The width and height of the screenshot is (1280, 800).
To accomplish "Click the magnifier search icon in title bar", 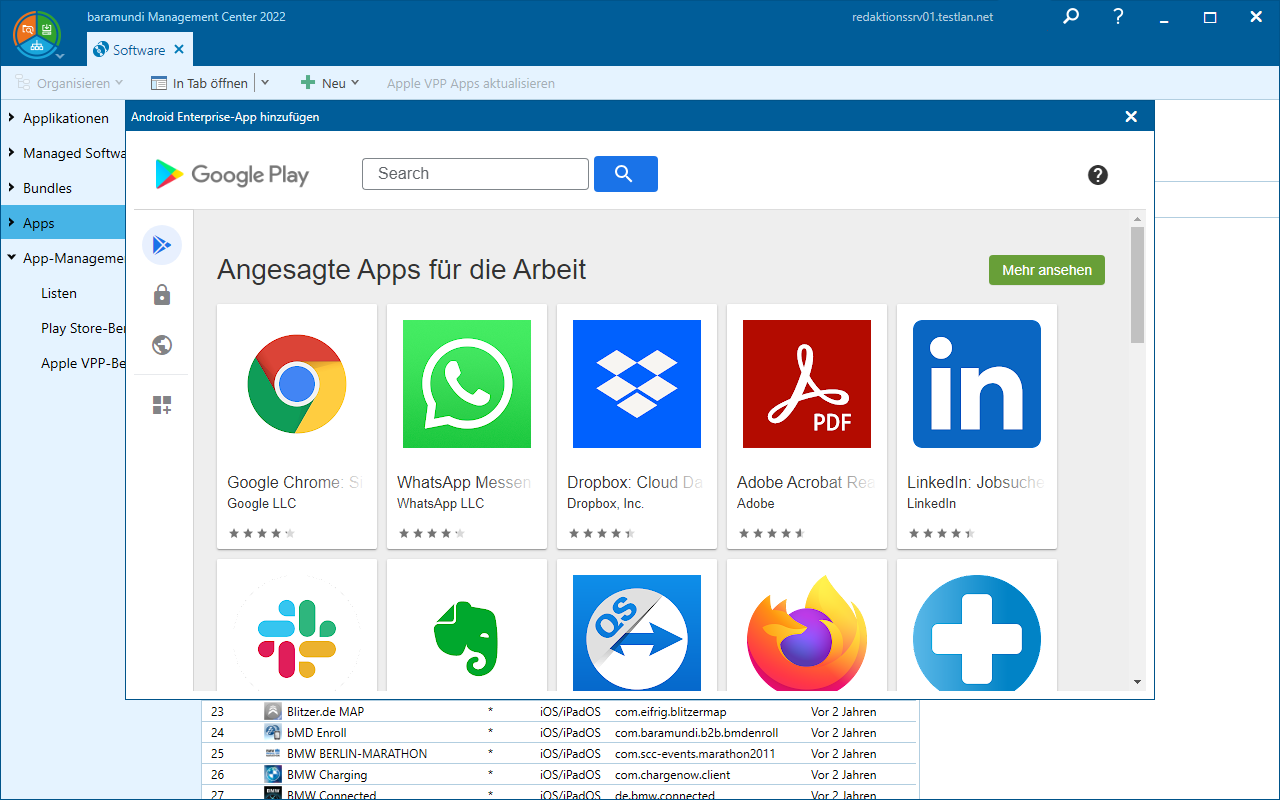I will [x=1071, y=17].
